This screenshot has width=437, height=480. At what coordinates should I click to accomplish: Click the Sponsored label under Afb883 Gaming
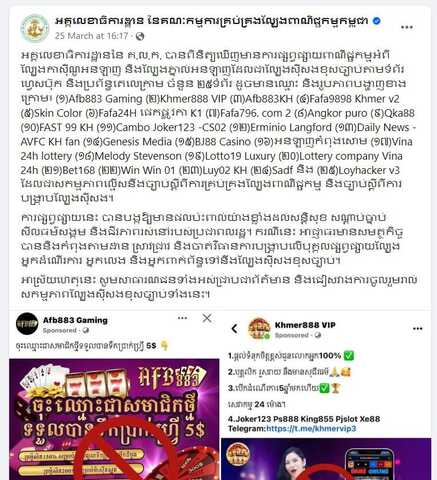pyautogui.click(x=60, y=330)
